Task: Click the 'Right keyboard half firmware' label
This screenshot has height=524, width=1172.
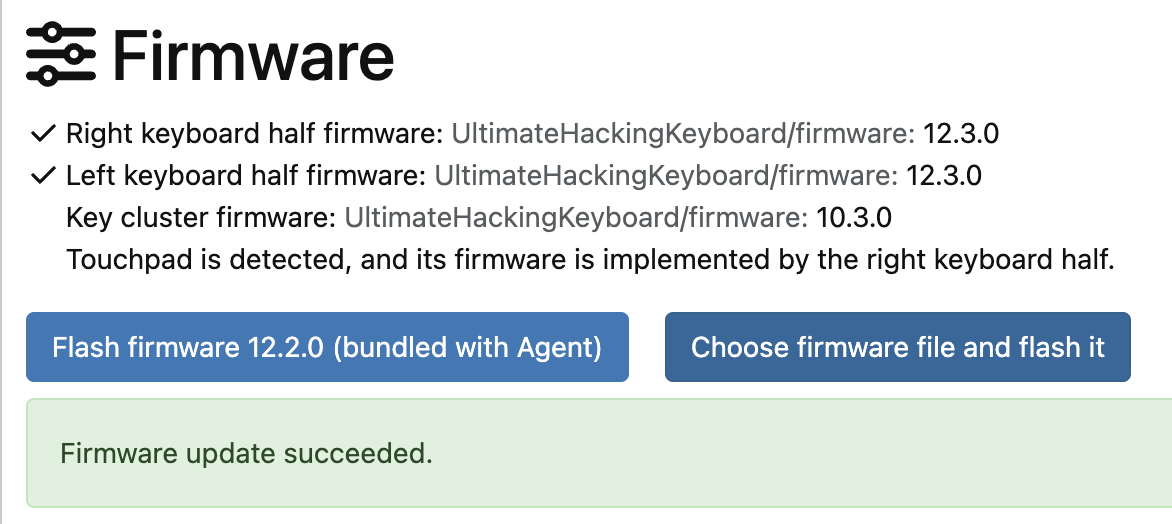Action: [x=255, y=133]
